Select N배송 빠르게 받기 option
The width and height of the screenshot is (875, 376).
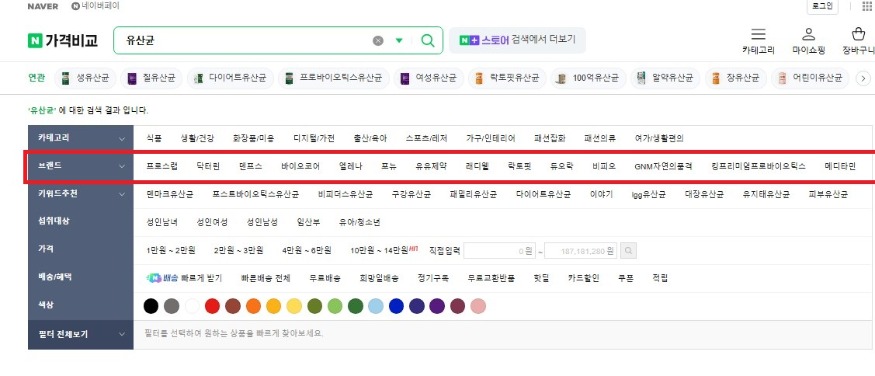point(184,278)
